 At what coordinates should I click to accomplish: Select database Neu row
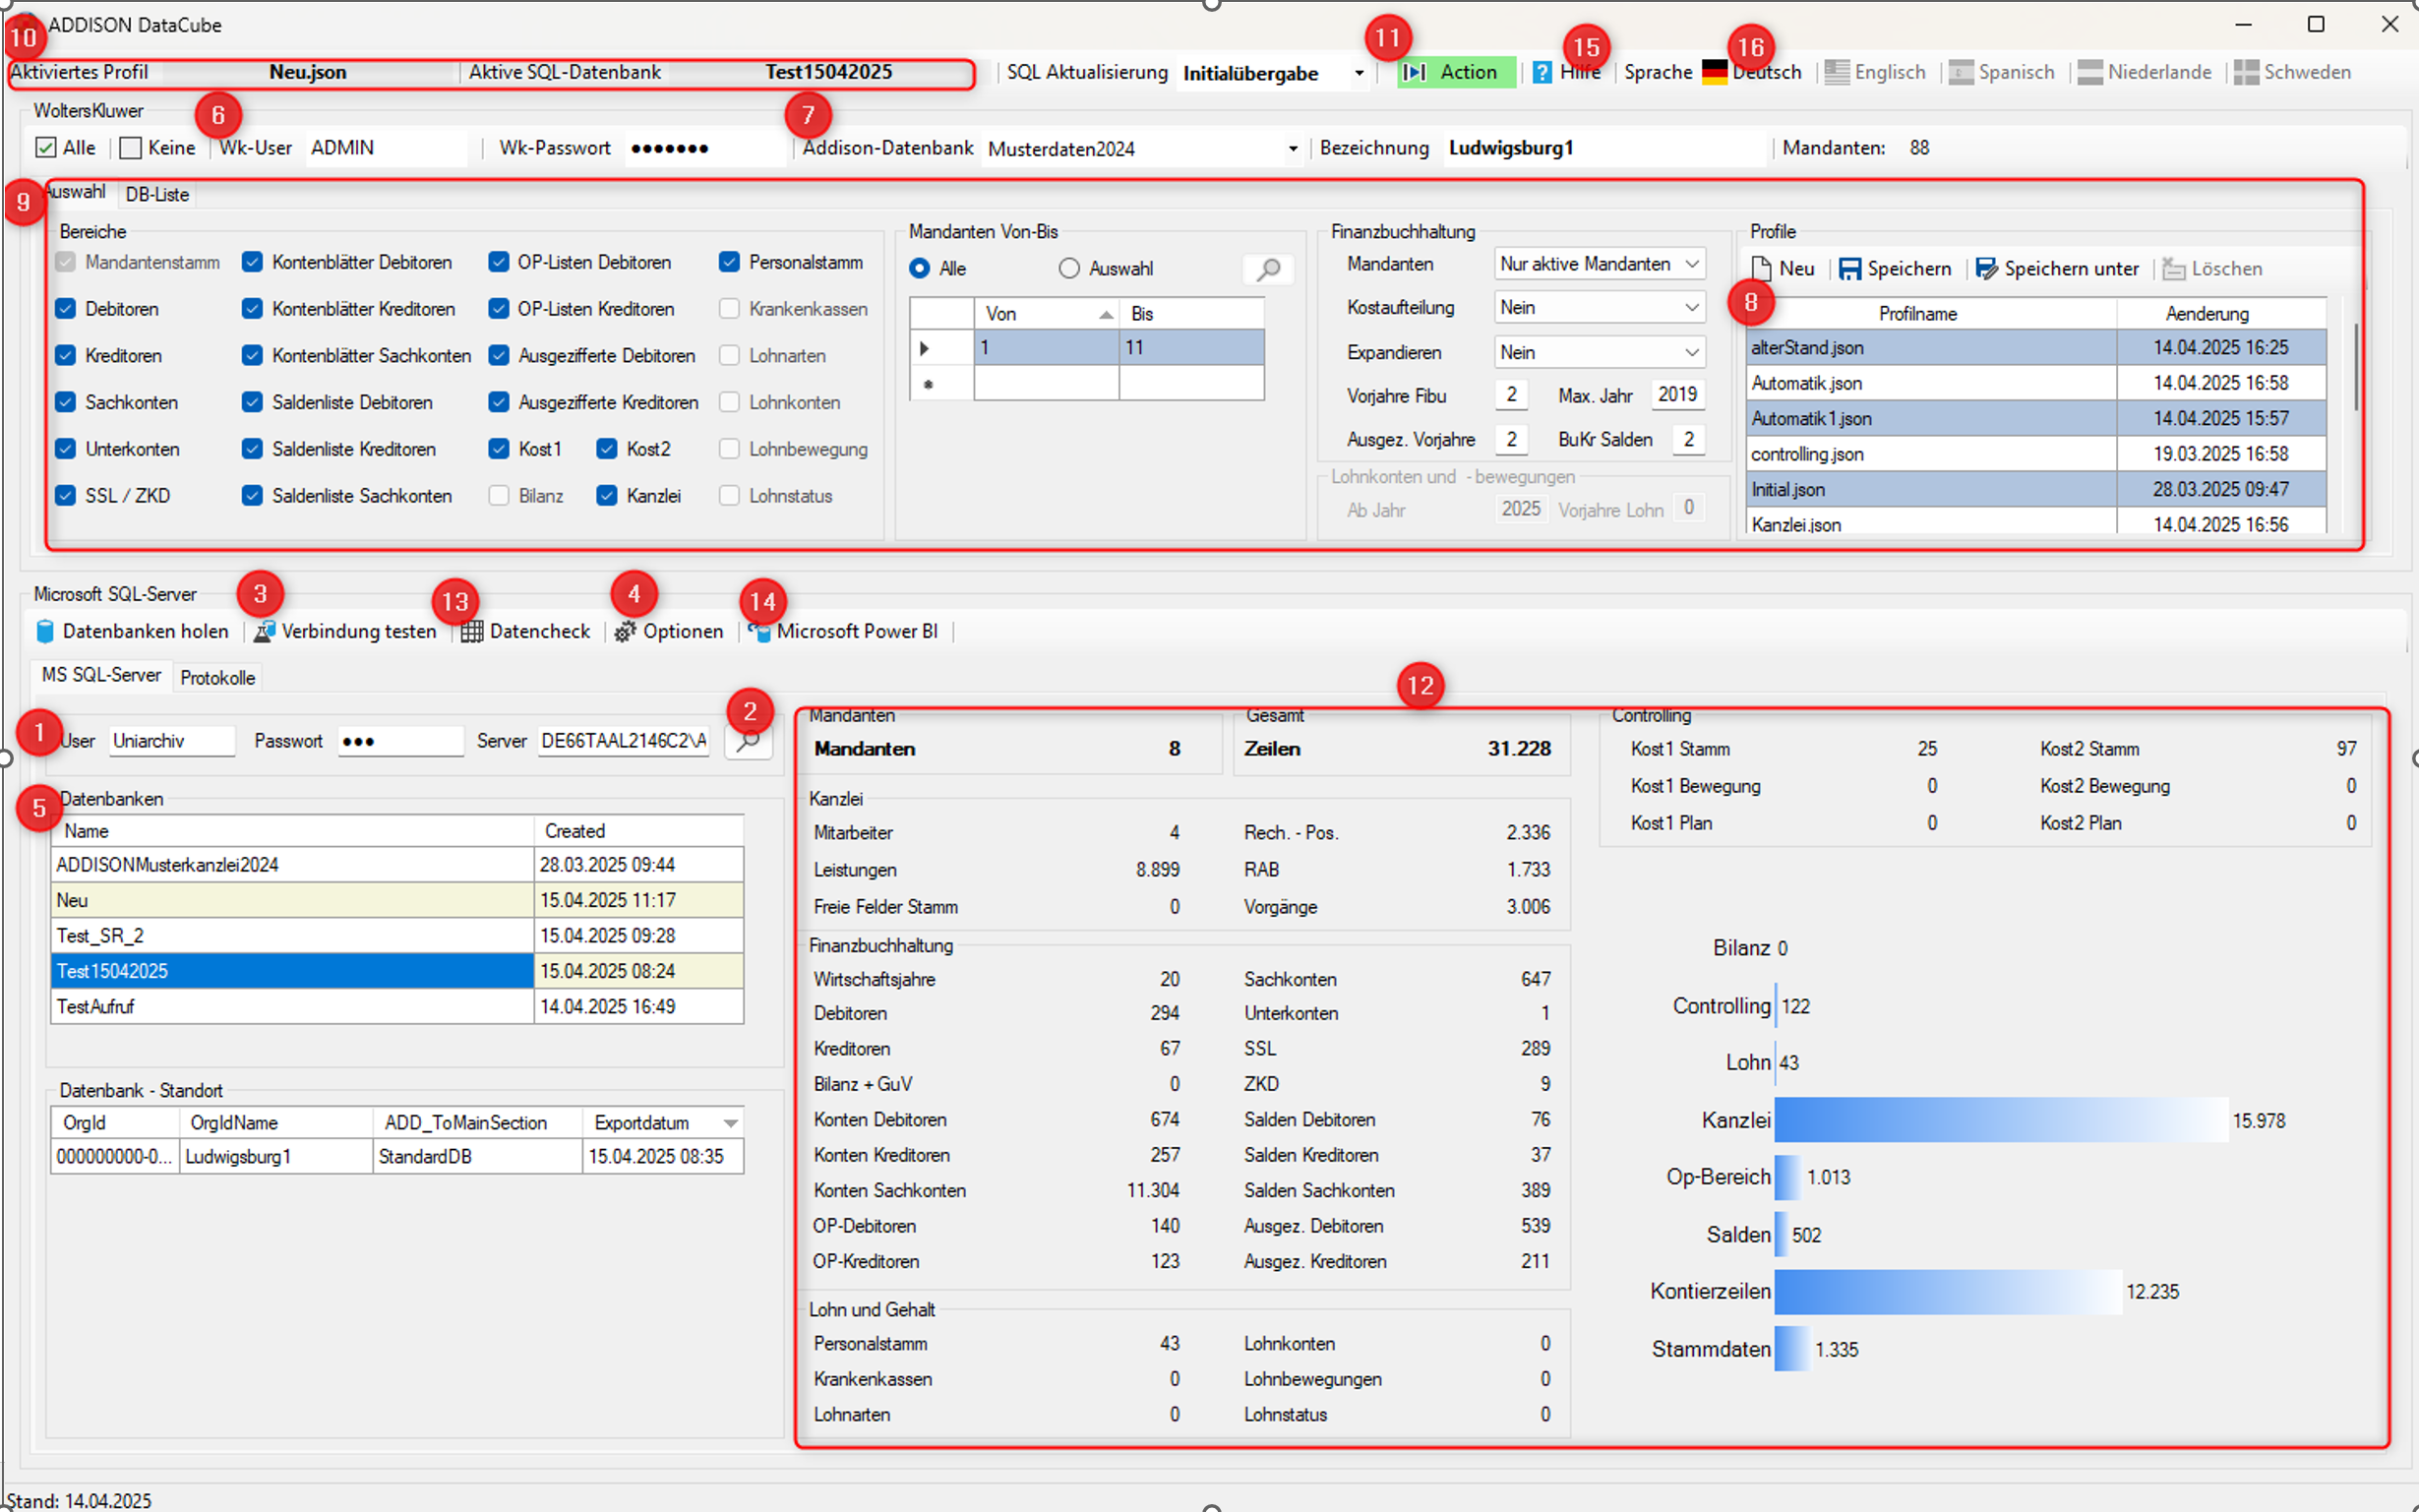[x=397, y=900]
